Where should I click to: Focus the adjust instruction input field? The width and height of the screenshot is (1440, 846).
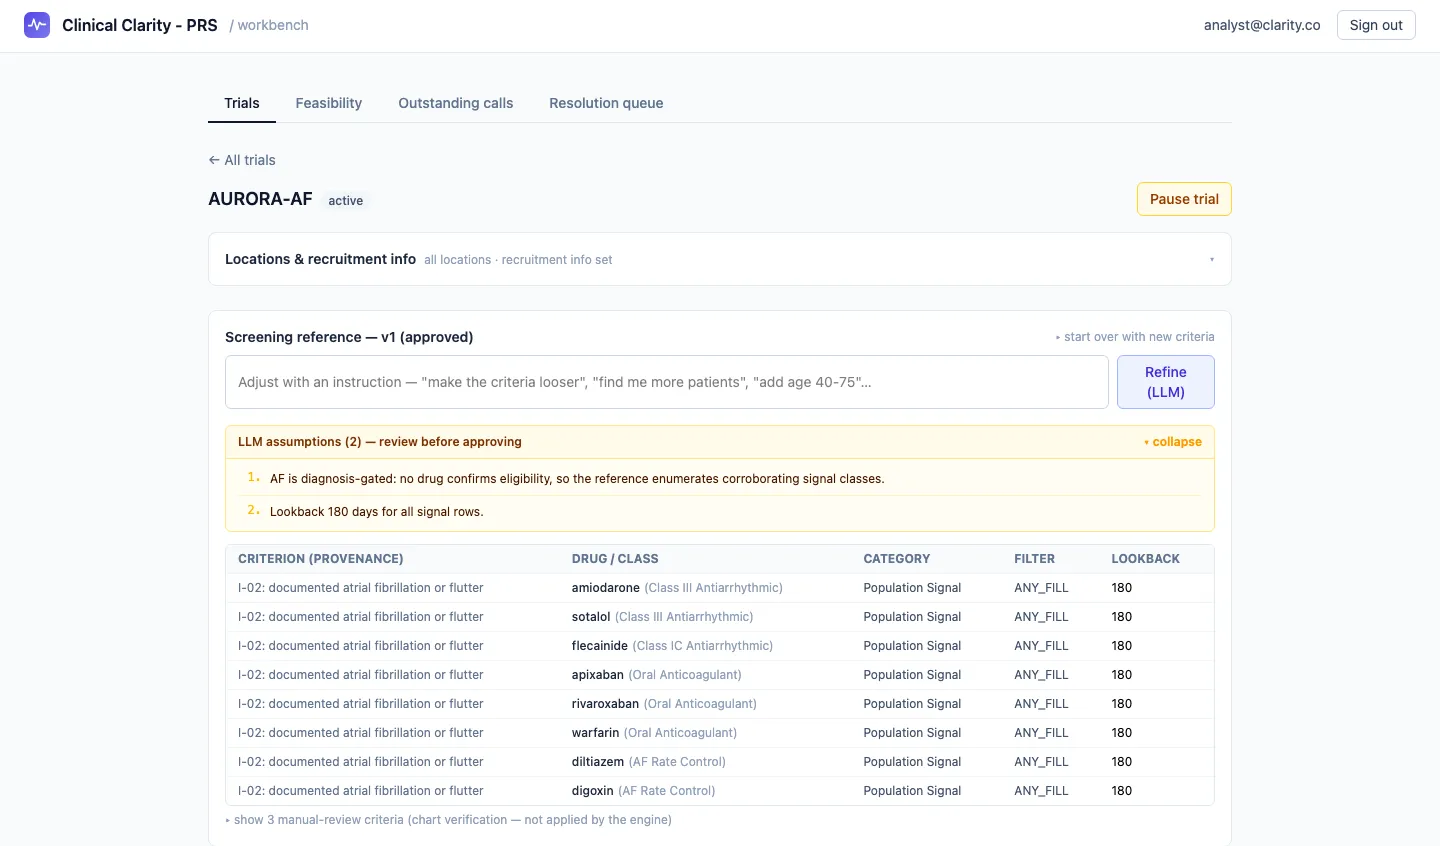(667, 382)
